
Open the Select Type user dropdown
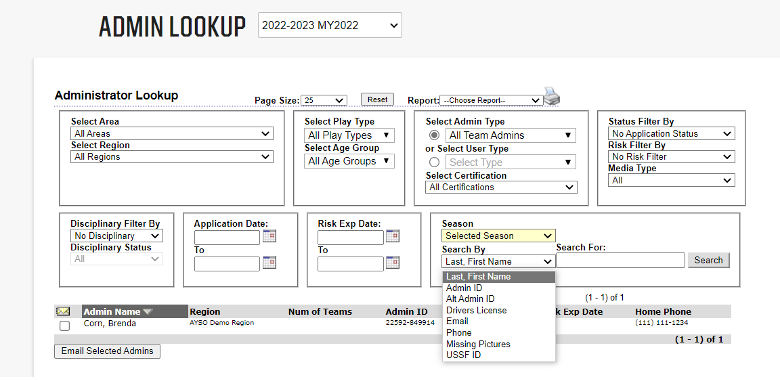[x=510, y=162]
